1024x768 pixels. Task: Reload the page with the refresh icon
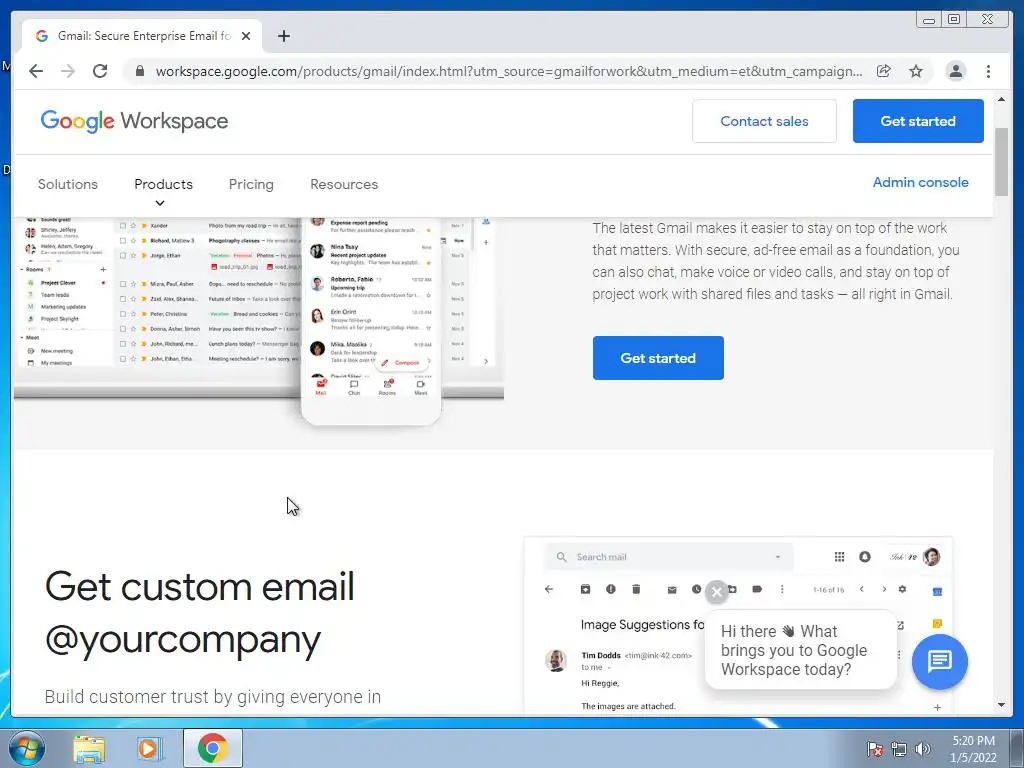(100, 71)
